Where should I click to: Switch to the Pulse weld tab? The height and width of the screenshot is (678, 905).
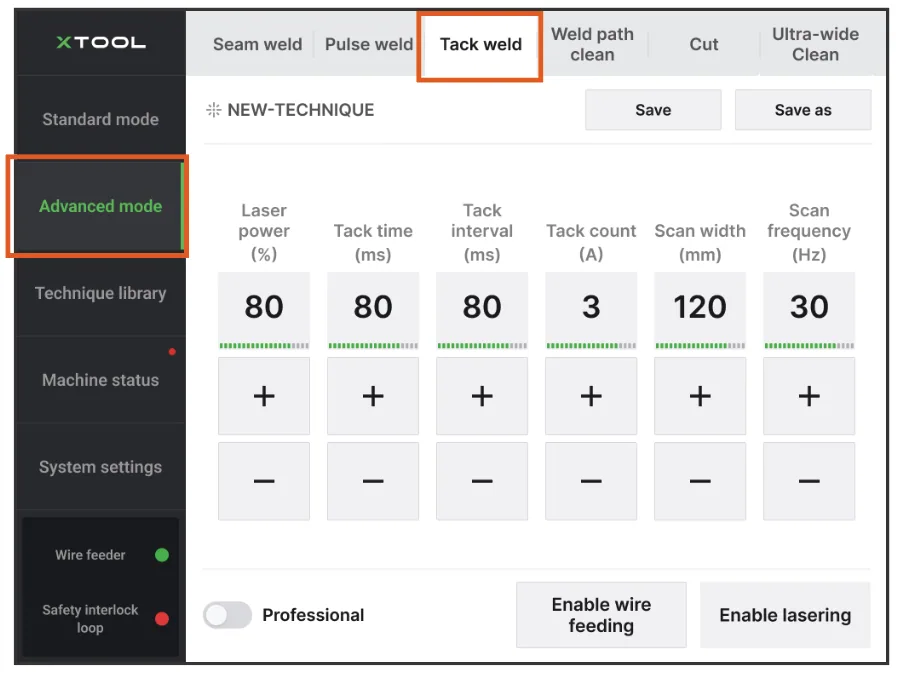[x=369, y=44]
